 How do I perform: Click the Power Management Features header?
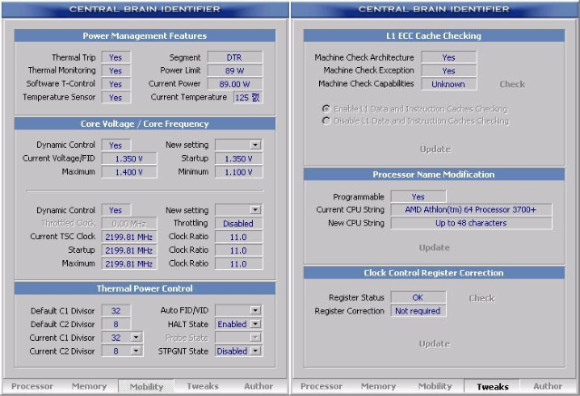coord(145,36)
